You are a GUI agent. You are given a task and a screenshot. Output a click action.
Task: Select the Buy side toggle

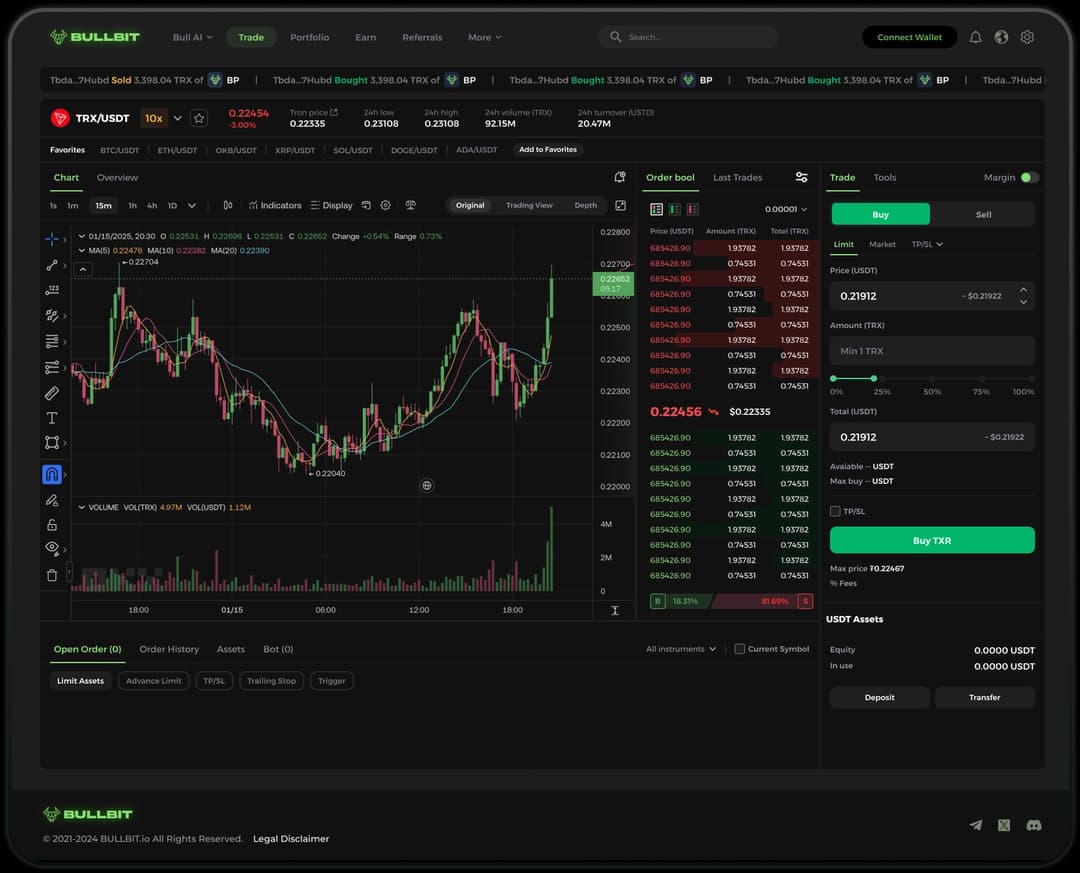[x=880, y=214]
